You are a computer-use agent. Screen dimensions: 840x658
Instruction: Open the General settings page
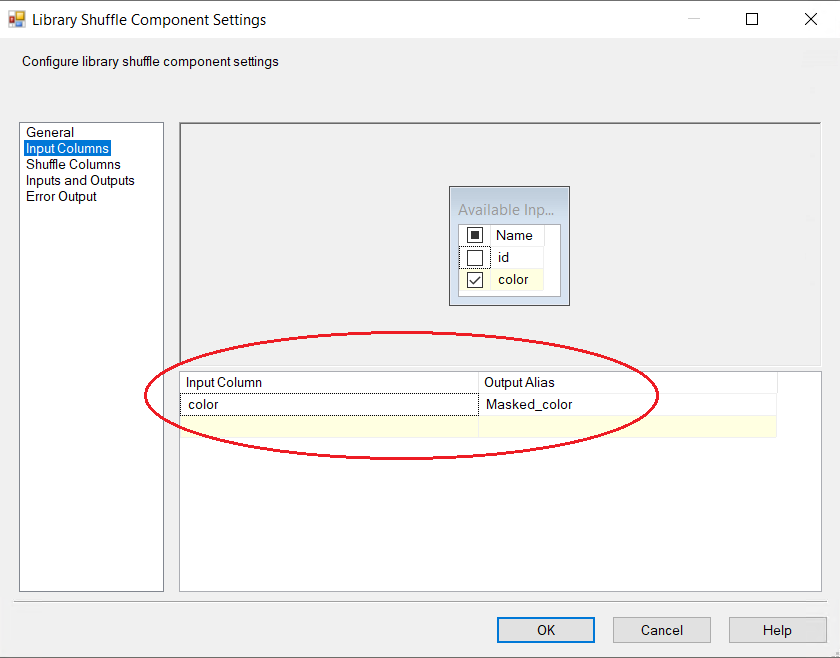(x=50, y=132)
